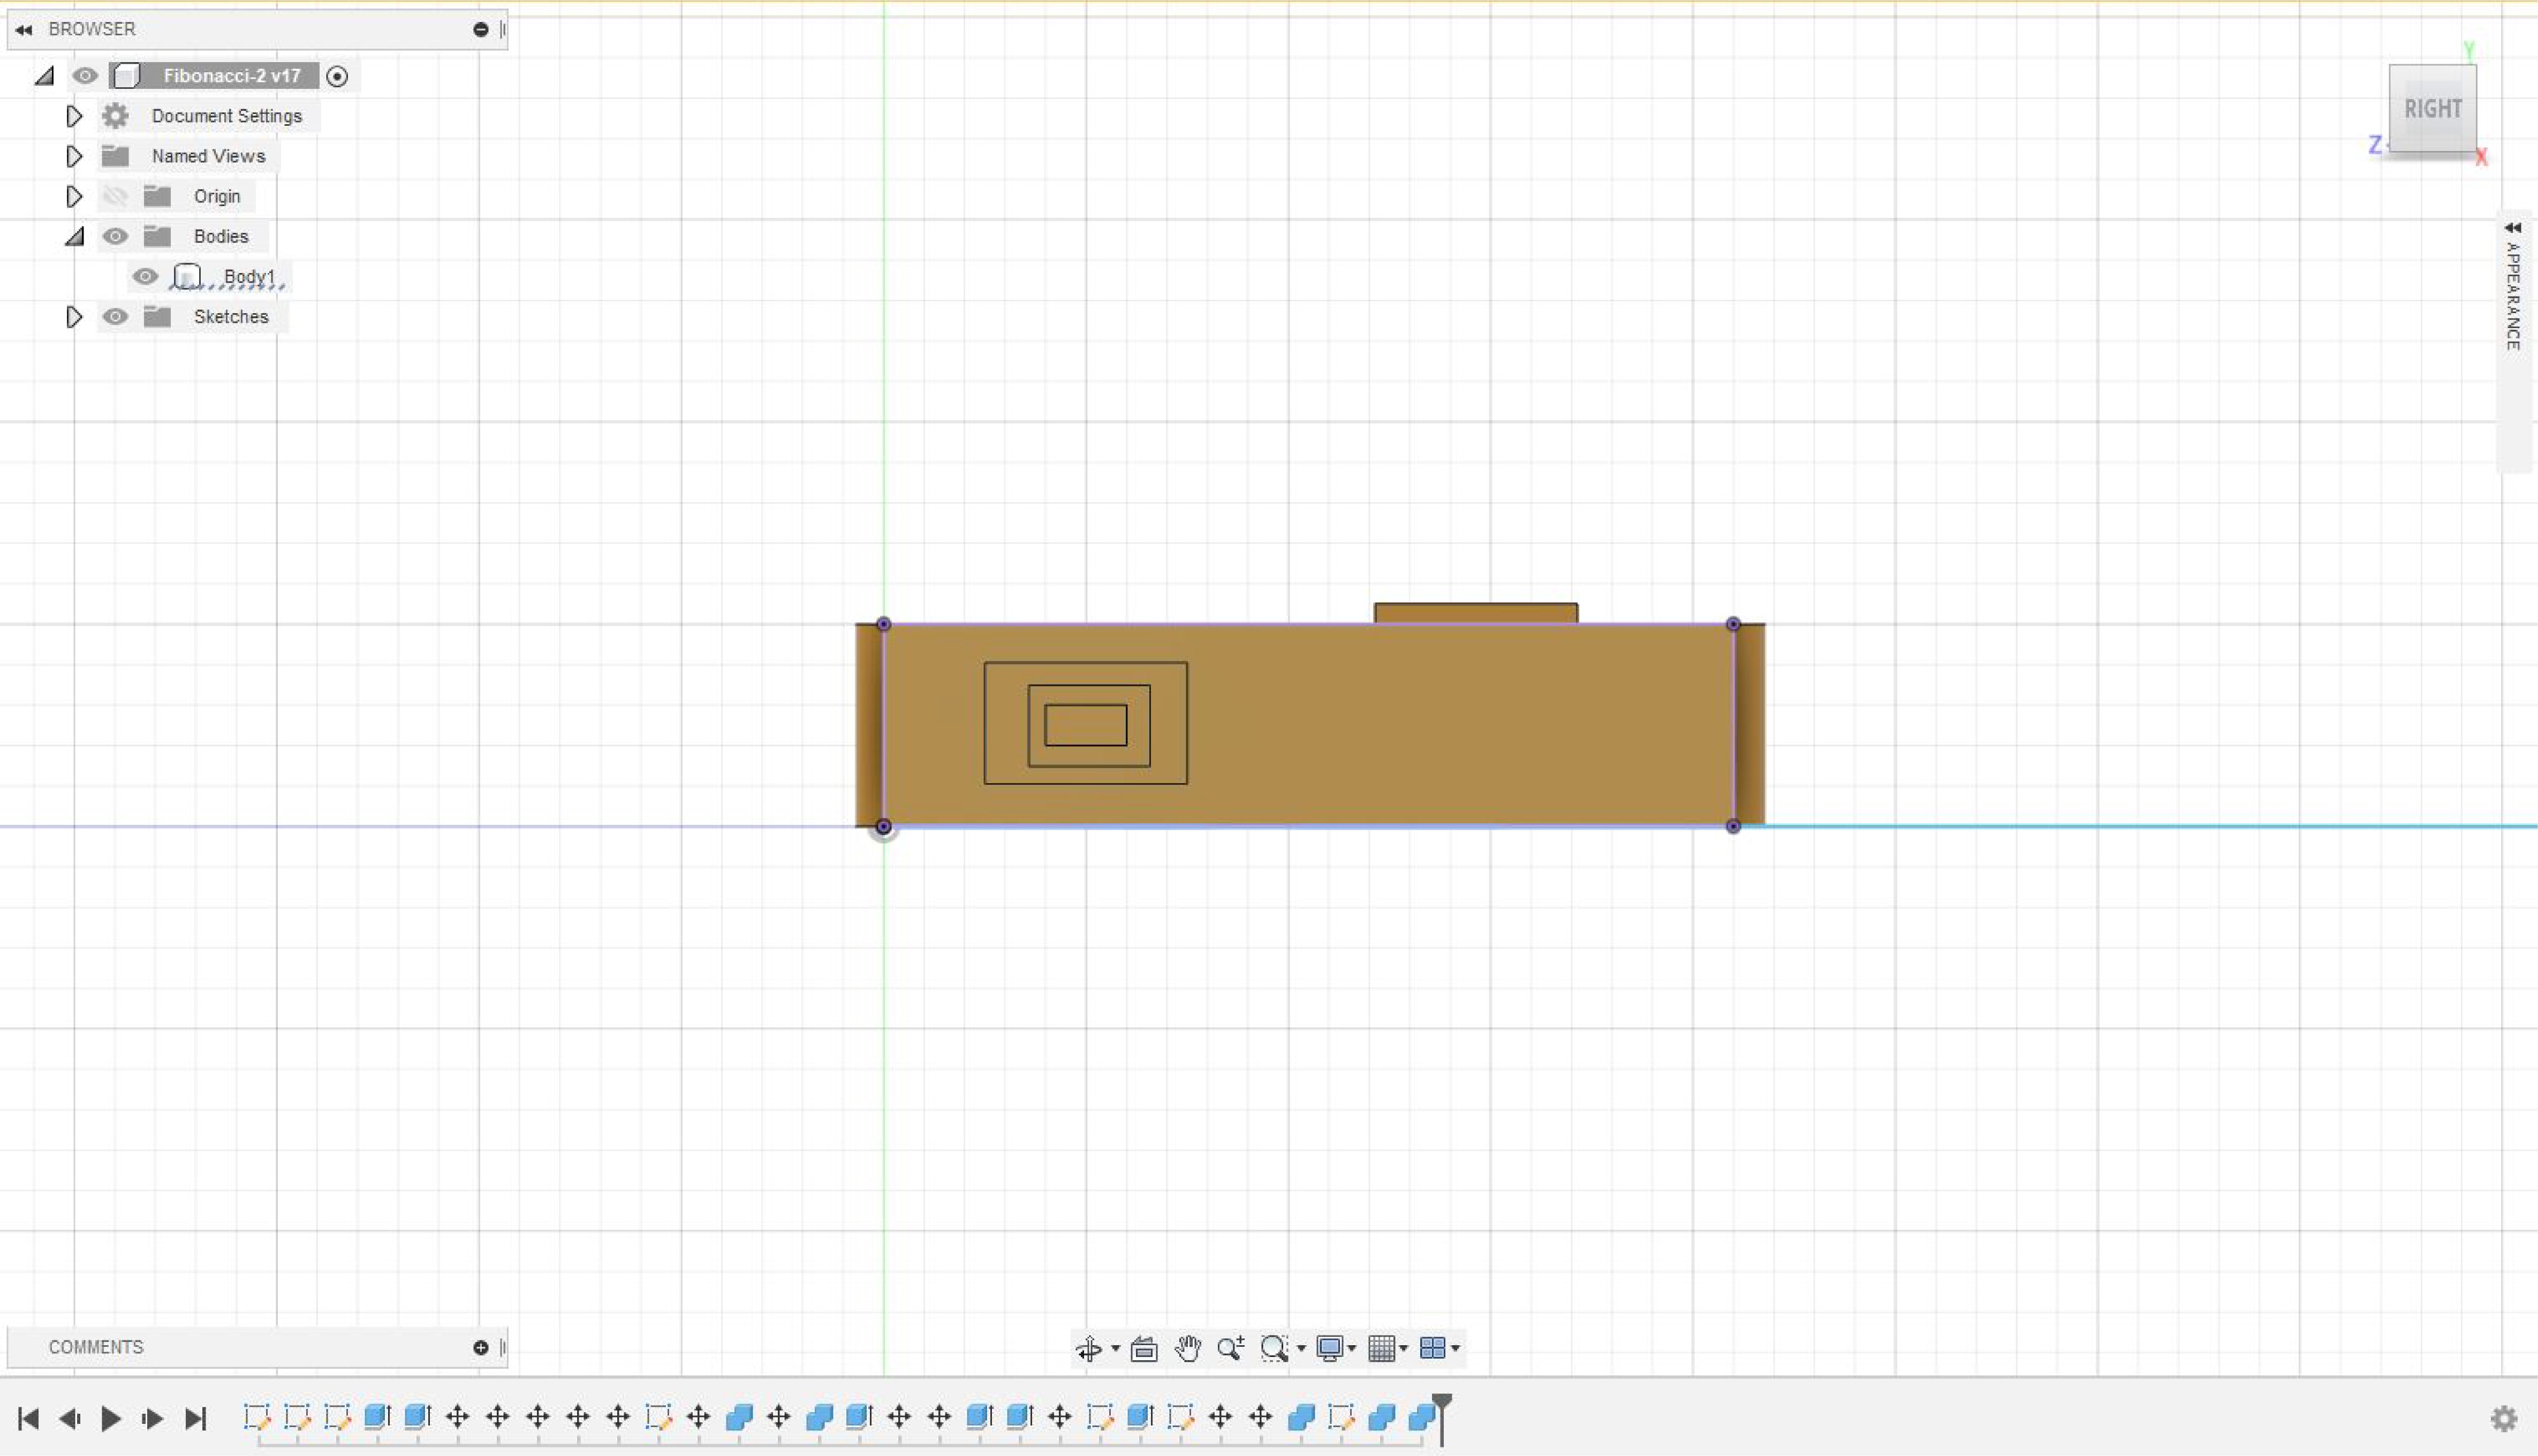The width and height of the screenshot is (2538, 1456).
Task: Show the hidden Origin folder
Action: pyautogui.click(x=115, y=197)
